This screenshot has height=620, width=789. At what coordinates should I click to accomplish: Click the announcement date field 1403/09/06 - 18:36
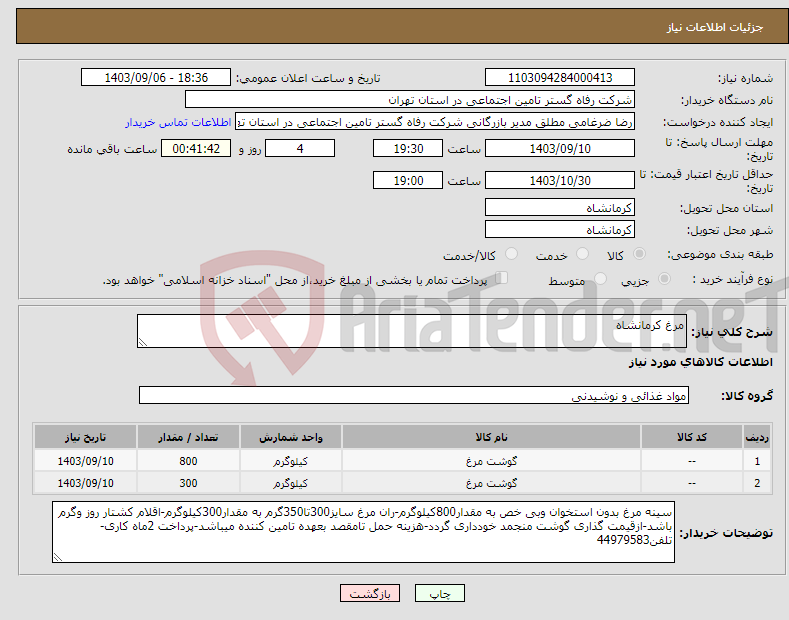[156, 78]
